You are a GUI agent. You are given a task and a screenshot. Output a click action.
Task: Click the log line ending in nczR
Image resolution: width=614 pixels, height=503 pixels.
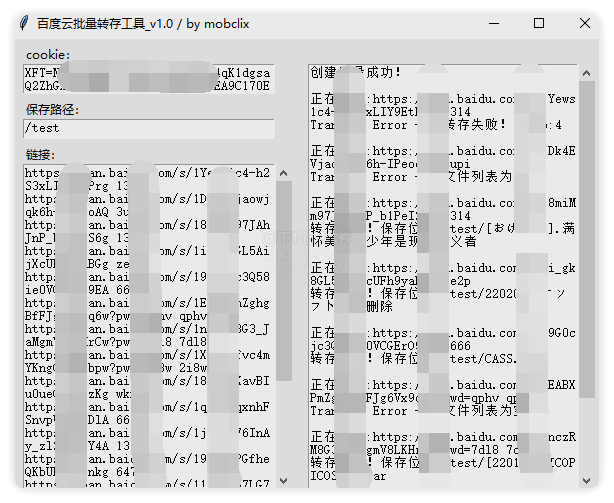click(x=443, y=437)
